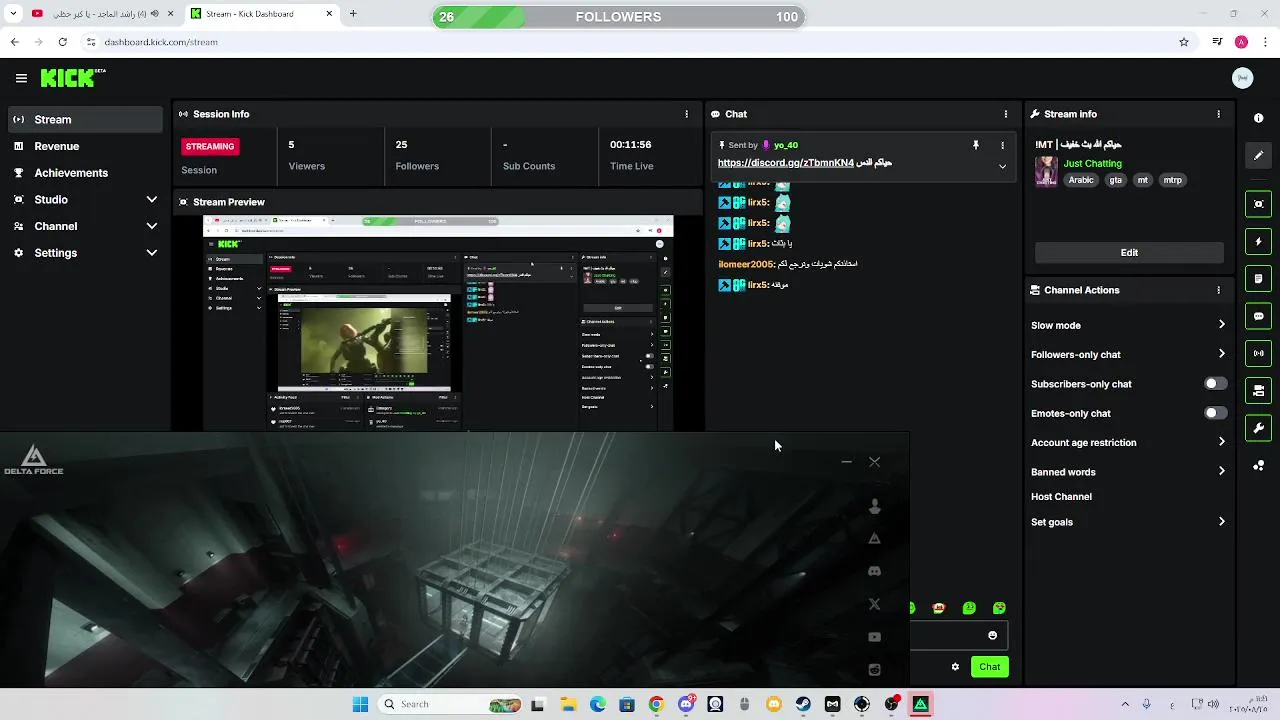Unpin the pinned chat message
This screenshot has height=720, width=1280.
coord(976,145)
